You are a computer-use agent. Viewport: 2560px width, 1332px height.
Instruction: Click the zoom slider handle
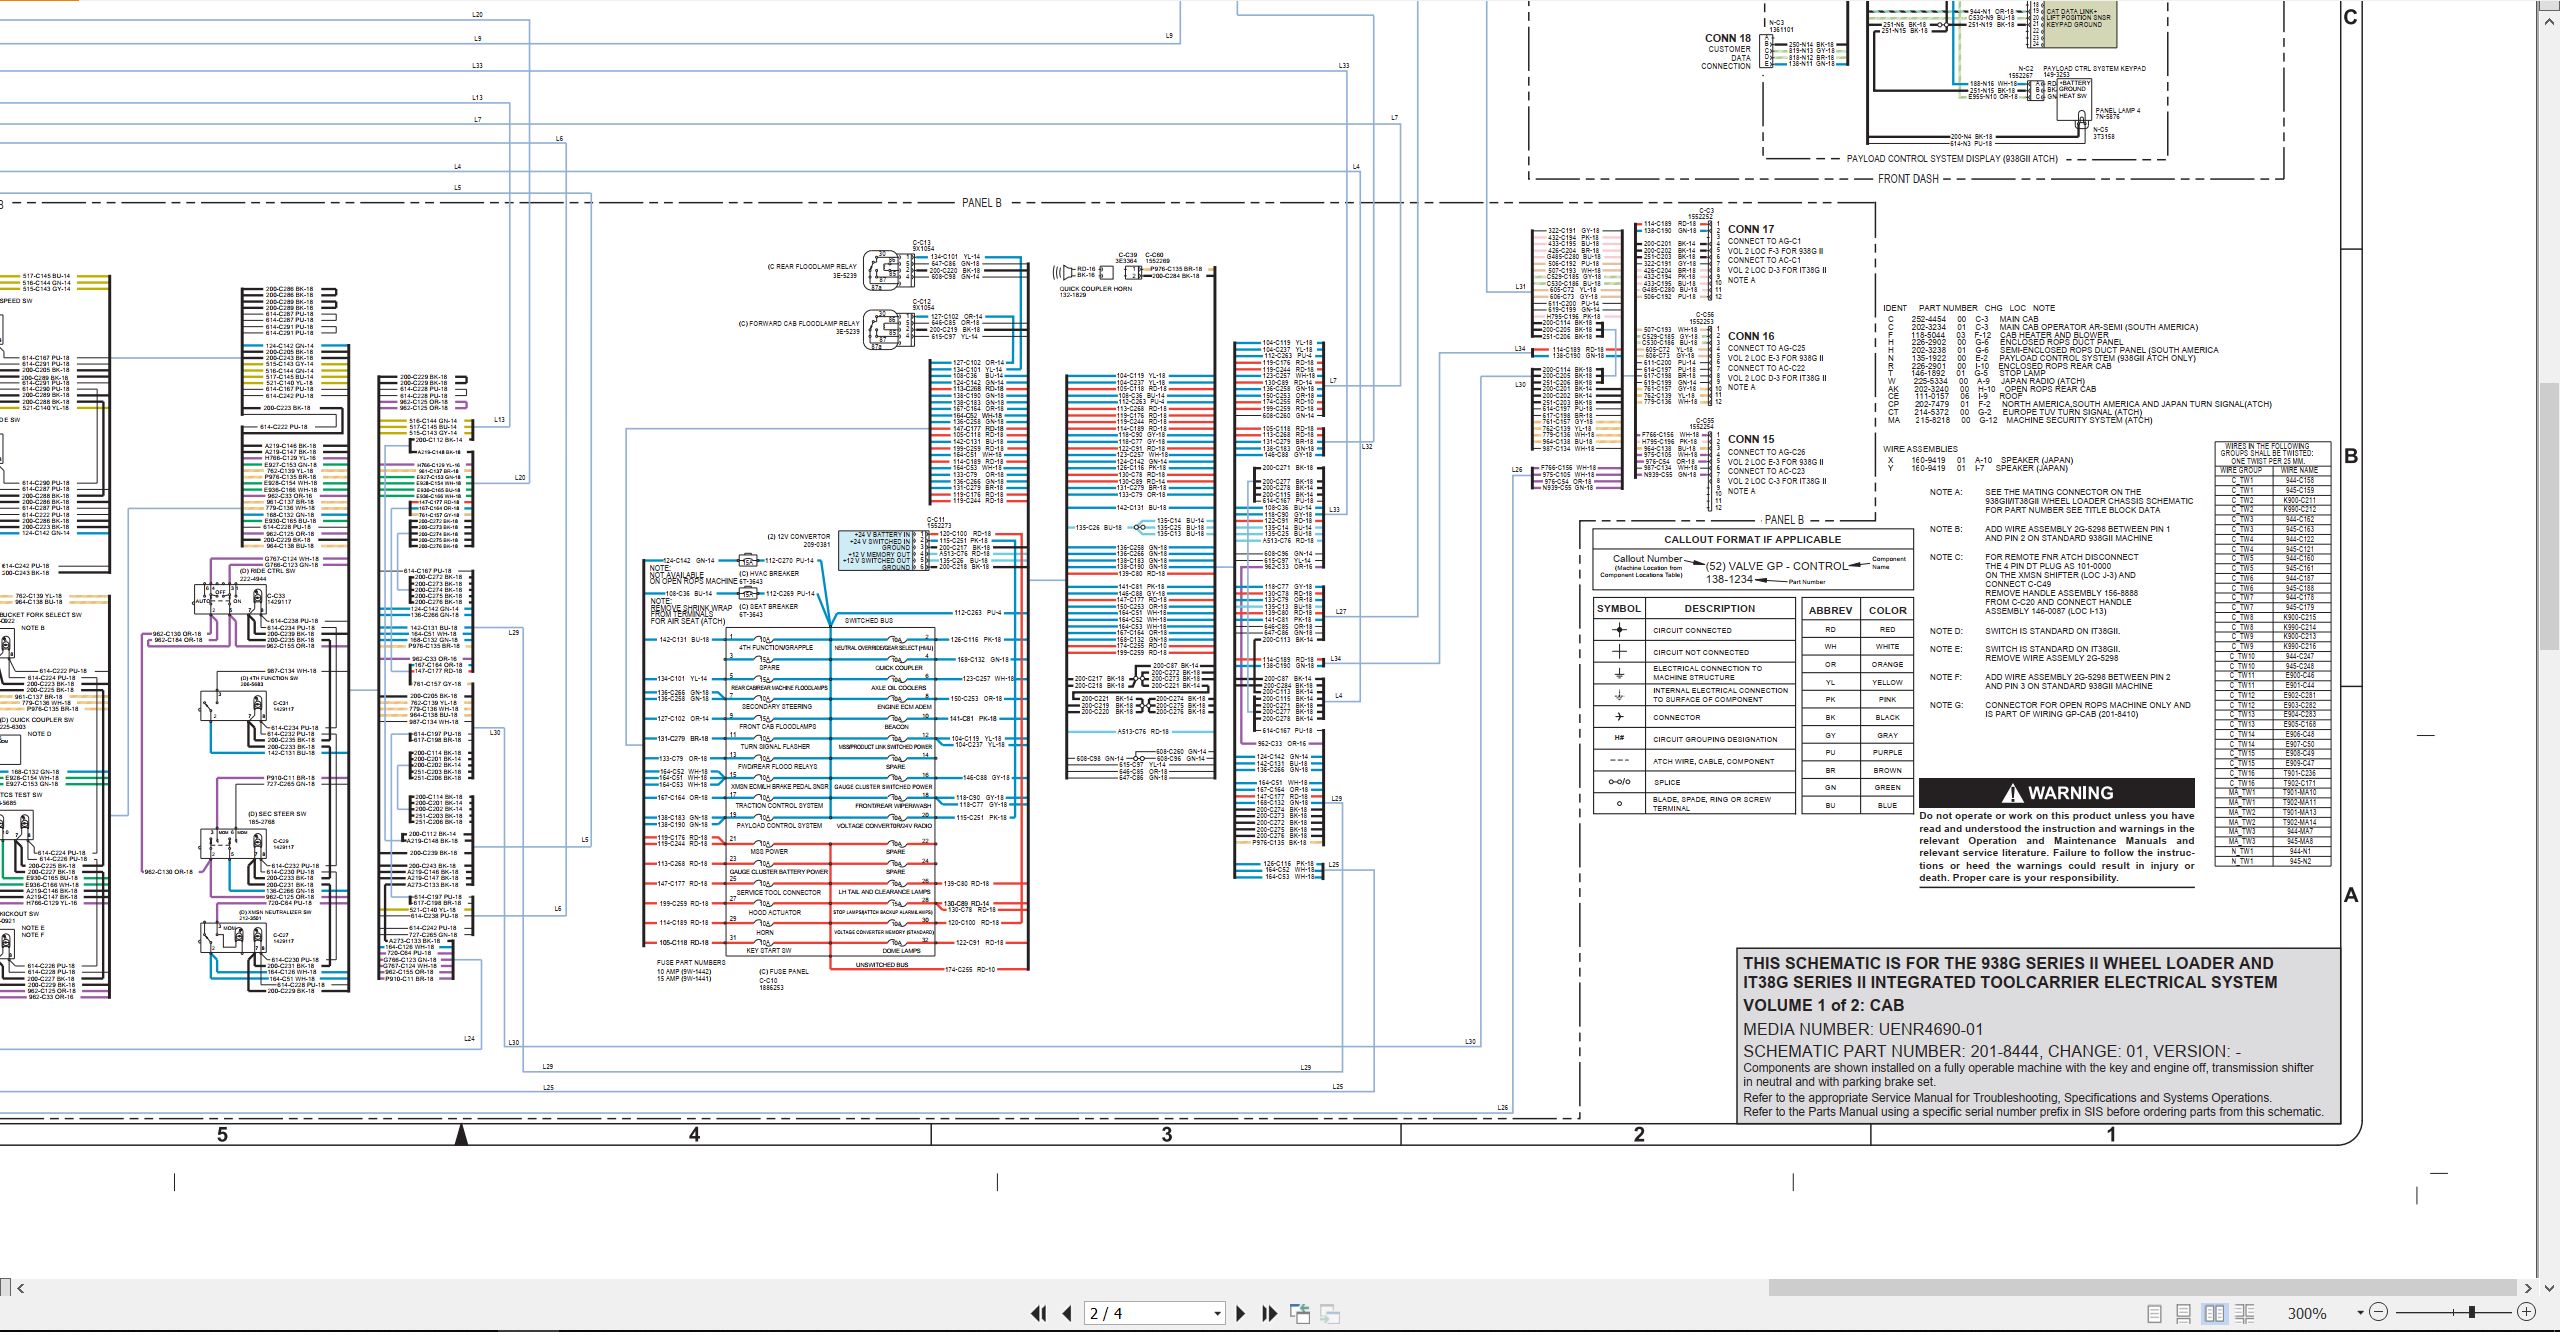click(x=2472, y=1312)
